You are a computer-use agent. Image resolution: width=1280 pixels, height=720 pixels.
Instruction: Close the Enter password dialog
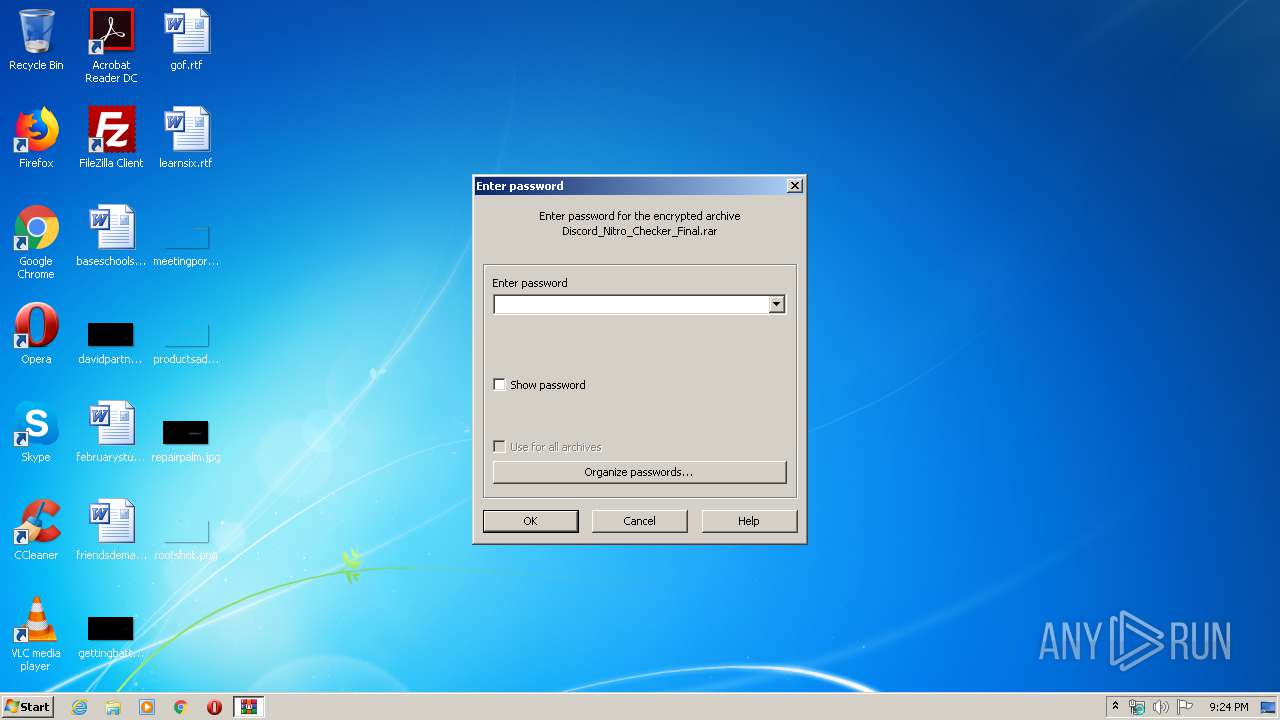click(795, 186)
